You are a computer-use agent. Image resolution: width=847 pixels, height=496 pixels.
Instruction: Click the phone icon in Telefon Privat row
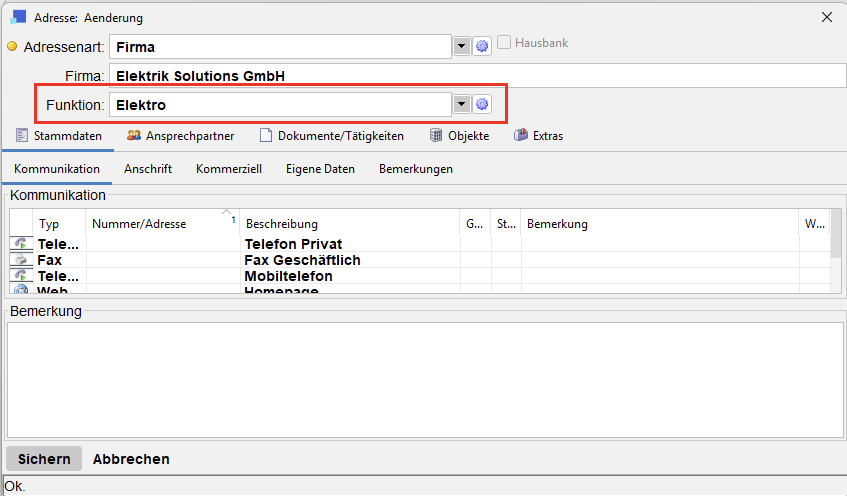pos(20,244)
